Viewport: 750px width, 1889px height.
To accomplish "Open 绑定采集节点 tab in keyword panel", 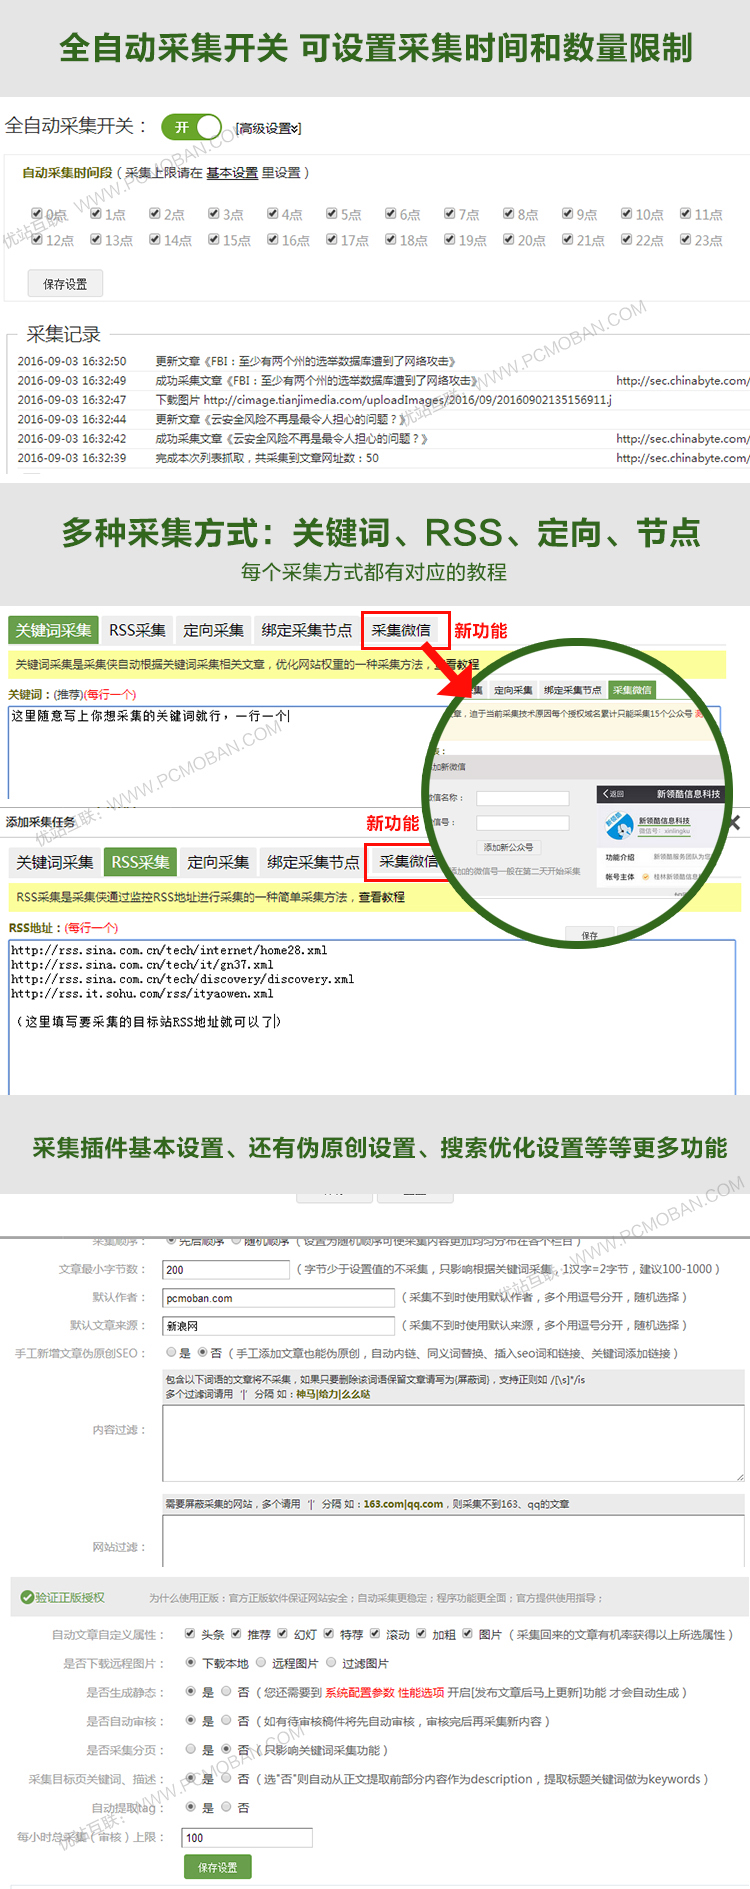I will pos(306,630).
